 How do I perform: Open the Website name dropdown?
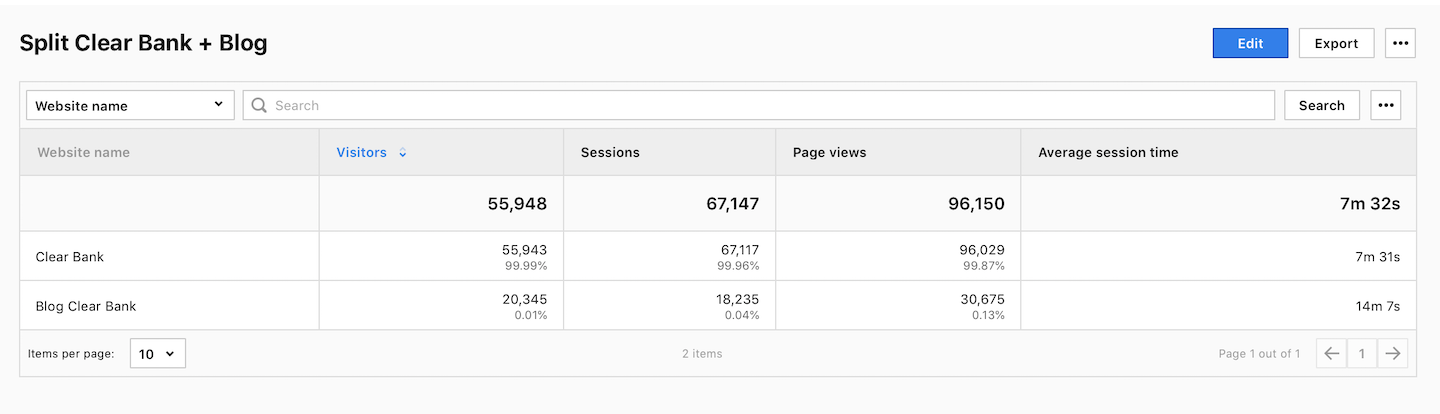(130, 105)
